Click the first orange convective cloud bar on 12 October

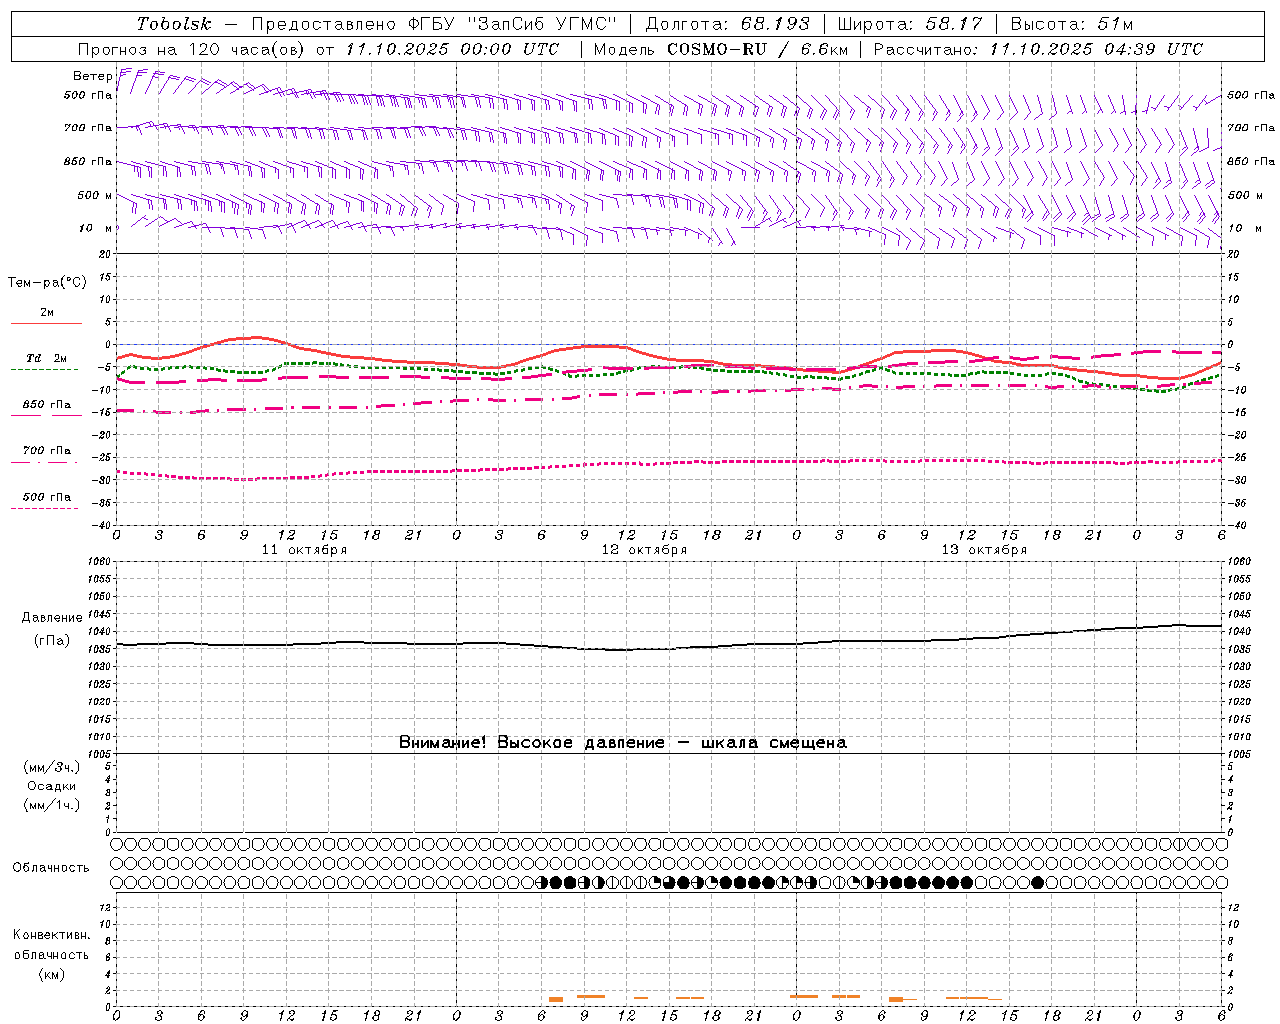coord(556,999)
